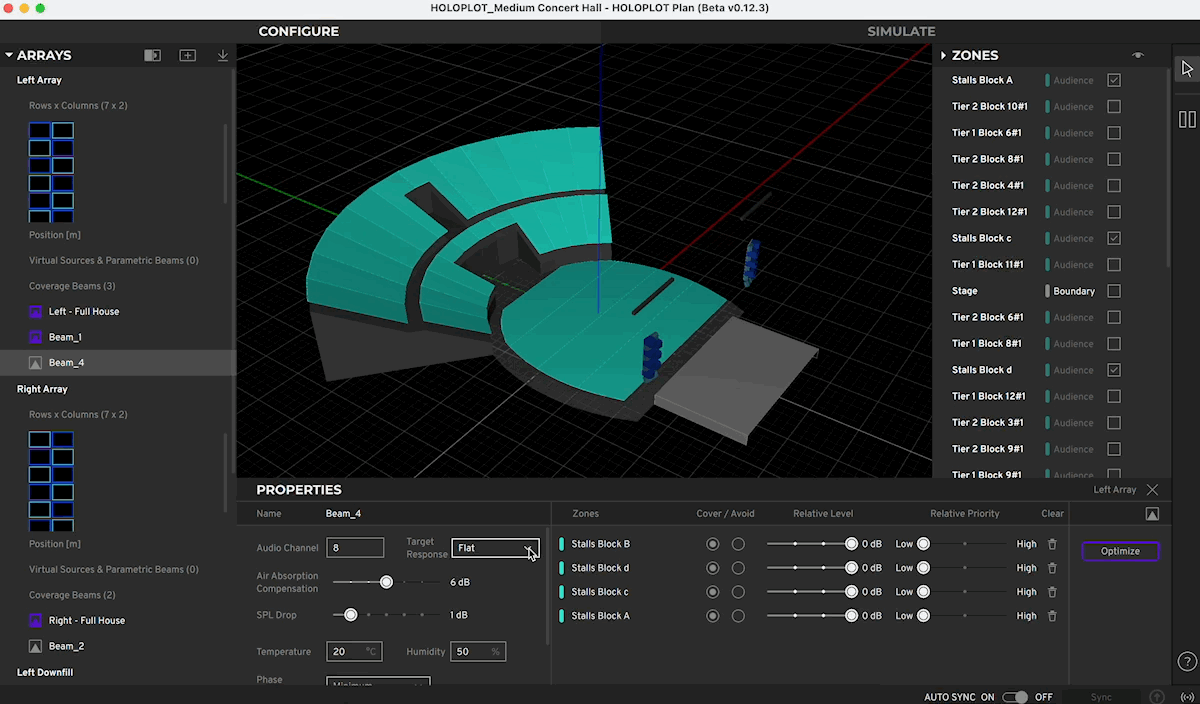Open the Phase Minimum dropdown
The image size is (1200, 704).
(x=379, y=684)
